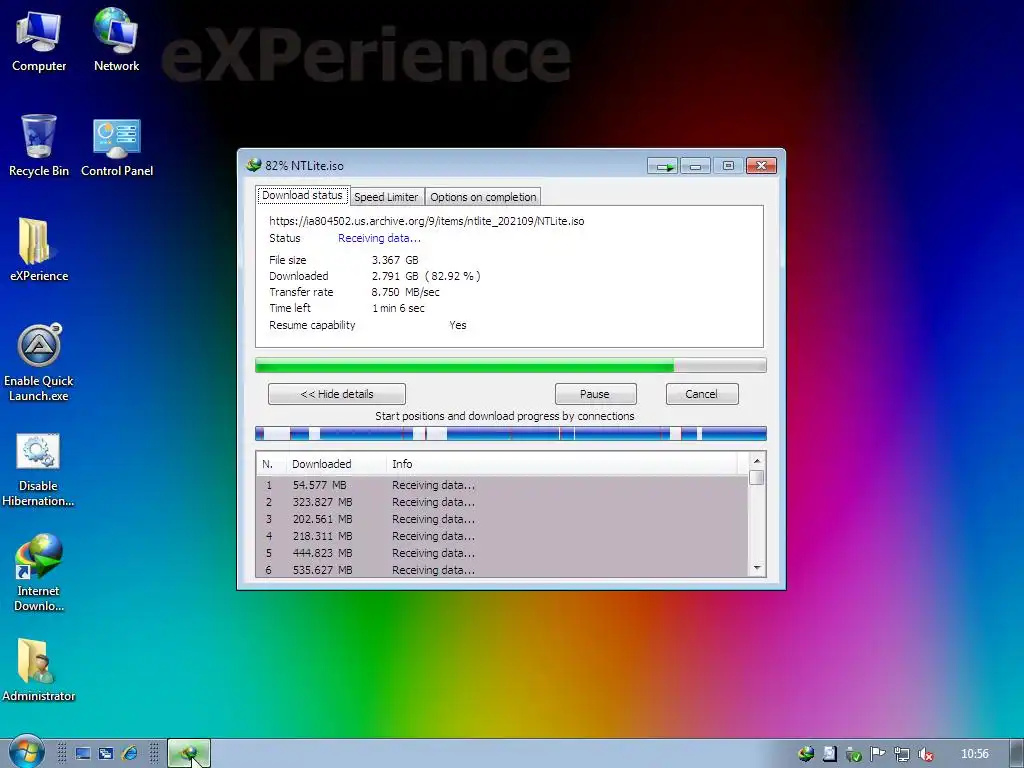Viewport: 1024px width, 768px height.
Task: Click the connections list scroll up arrow
Action: click(757, 461)
